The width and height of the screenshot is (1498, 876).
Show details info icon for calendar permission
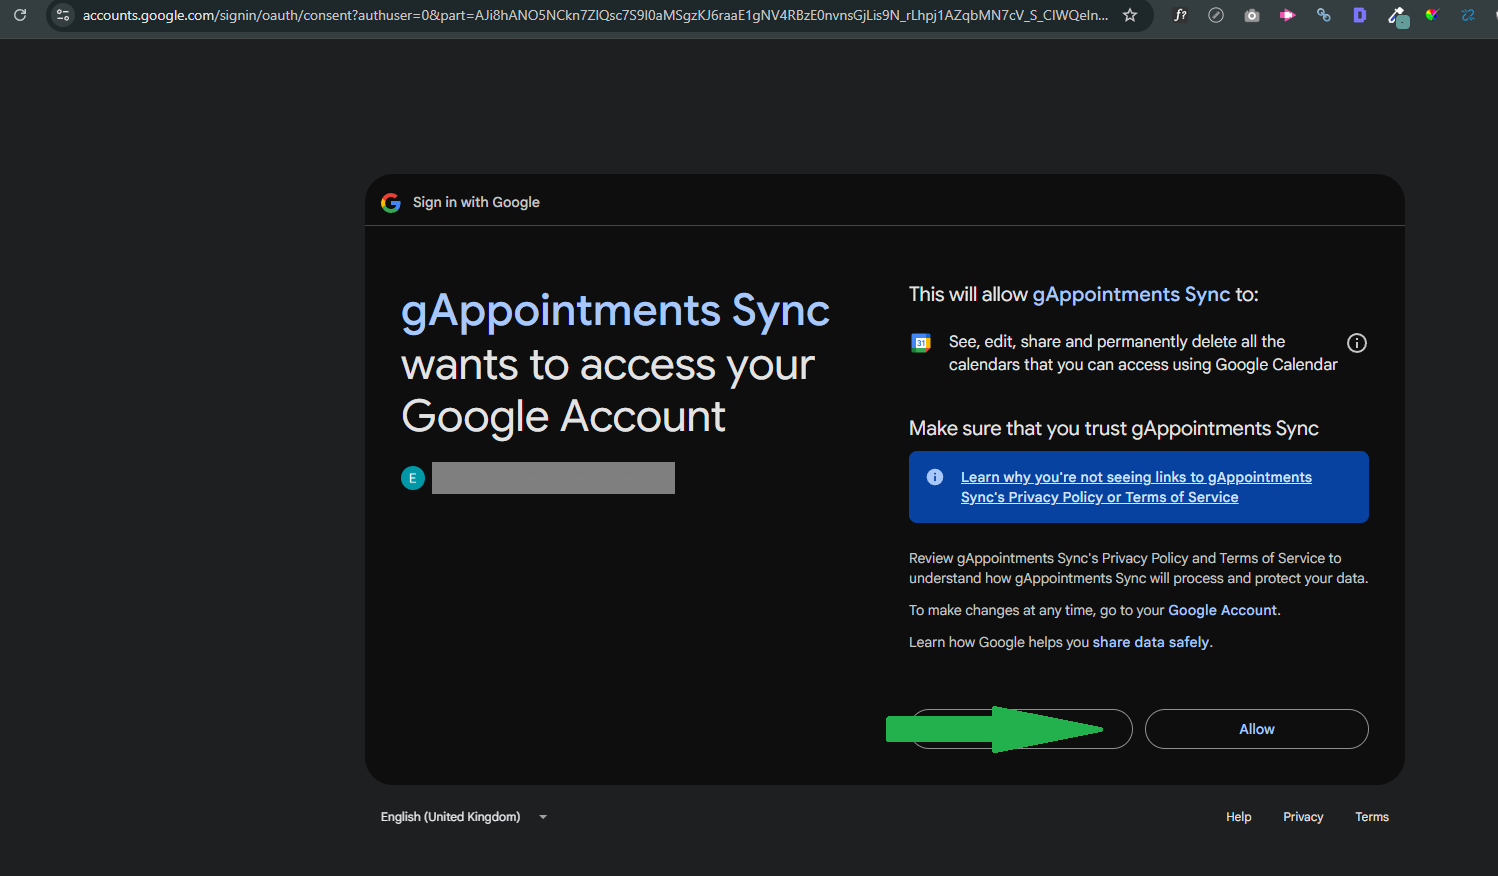[x=1357, y=343]
